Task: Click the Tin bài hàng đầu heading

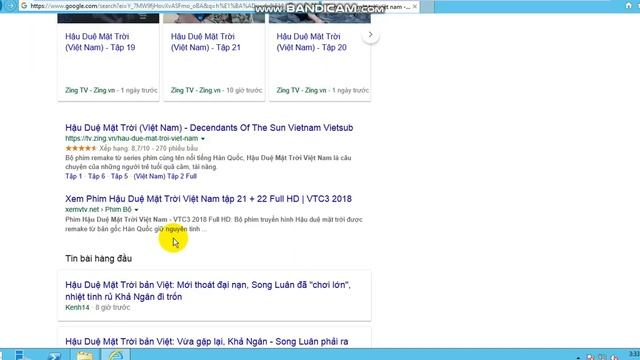Action: coord(98,259)
